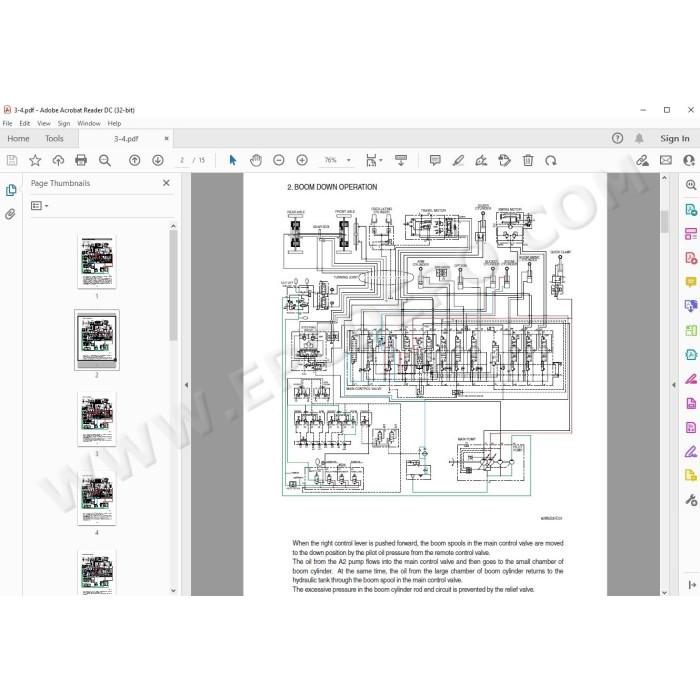Viewport: 700px width, 700px height.
Task: Add the document to starred favorites
Action: point(35,160)
